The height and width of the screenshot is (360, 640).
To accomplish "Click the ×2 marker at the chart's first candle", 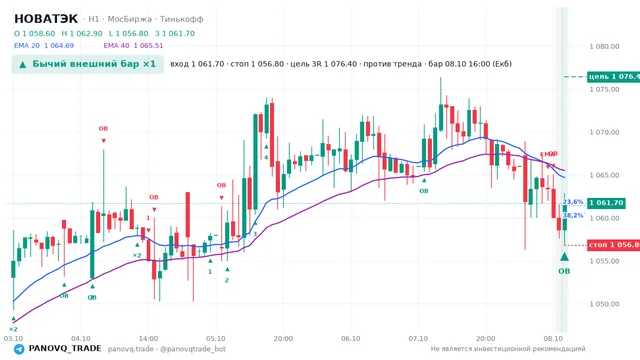I will coord(13,324).
